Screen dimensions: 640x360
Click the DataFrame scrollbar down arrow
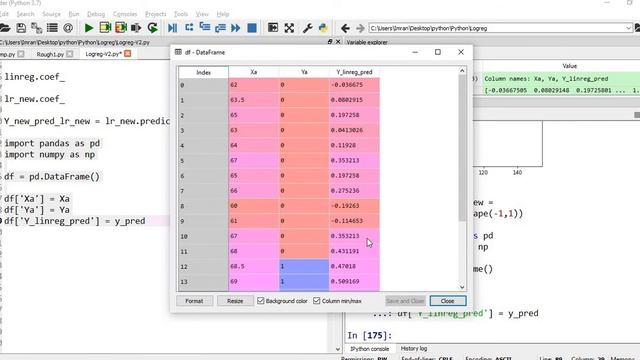pos(462,287)
